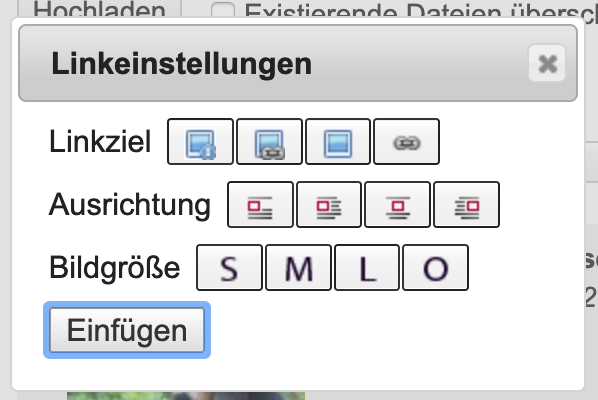Click the Hochladen button behind the dialog

(x=100, y=8)
